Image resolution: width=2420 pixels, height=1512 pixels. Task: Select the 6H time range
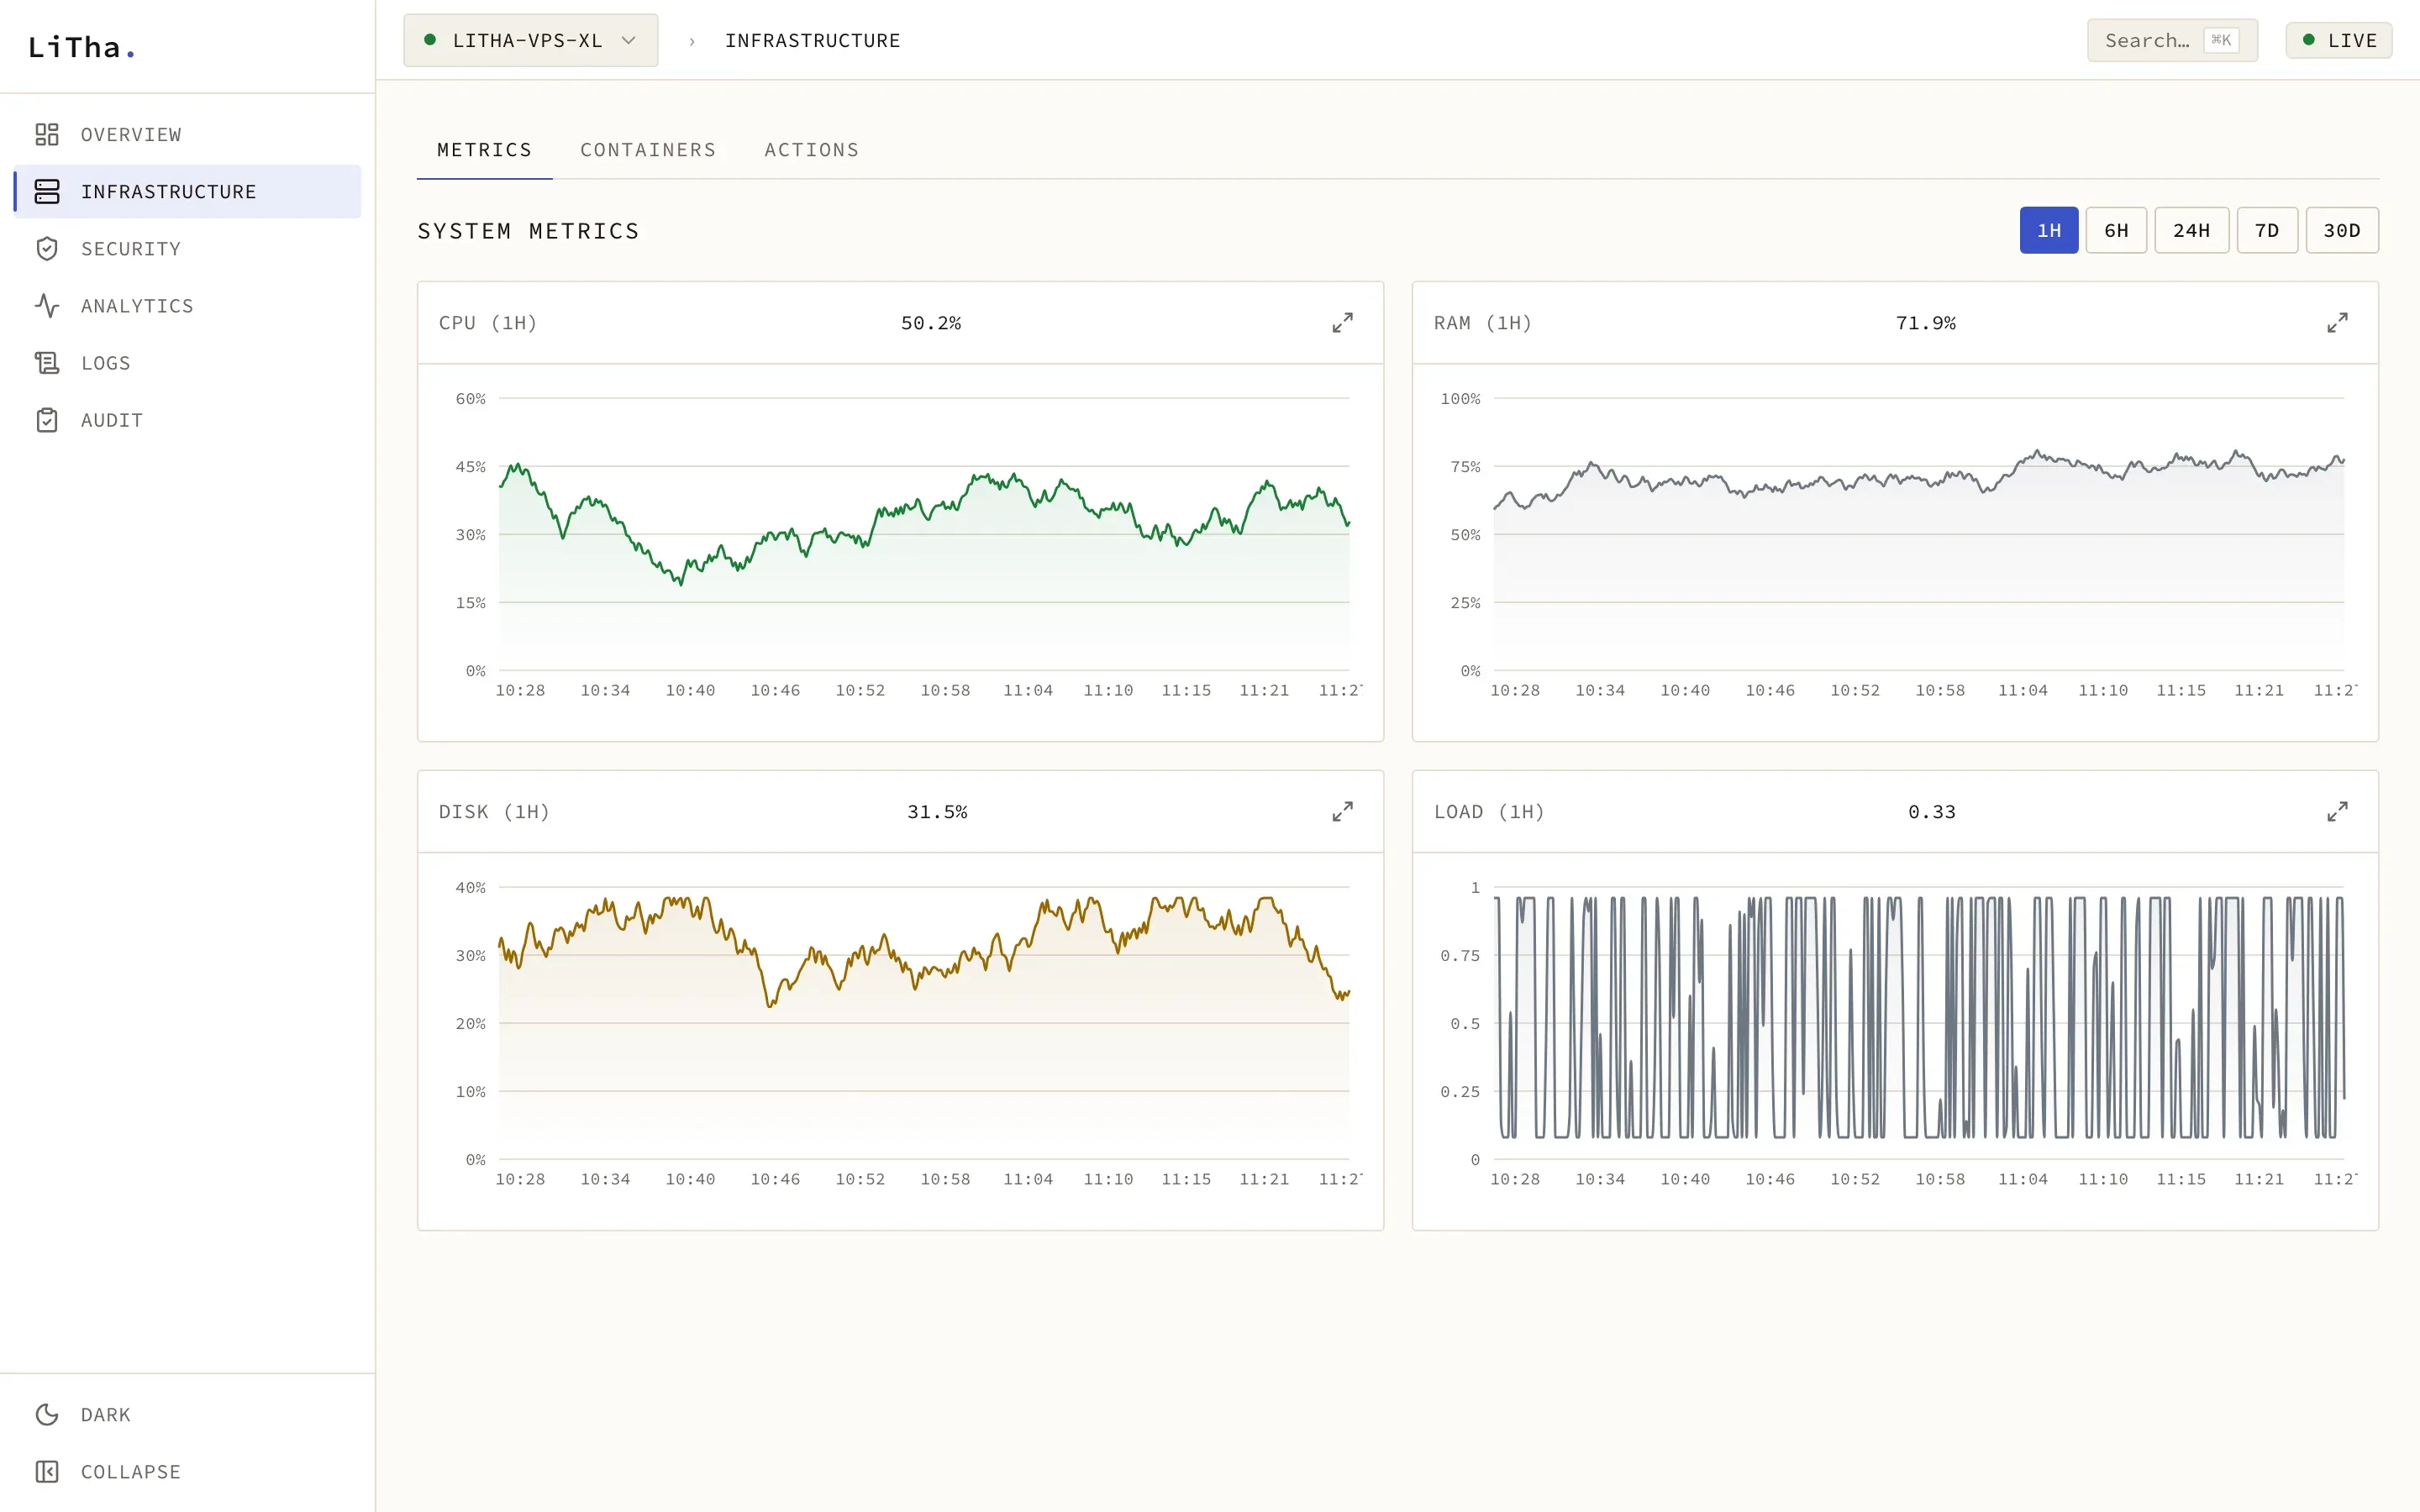pos(2116,230)
